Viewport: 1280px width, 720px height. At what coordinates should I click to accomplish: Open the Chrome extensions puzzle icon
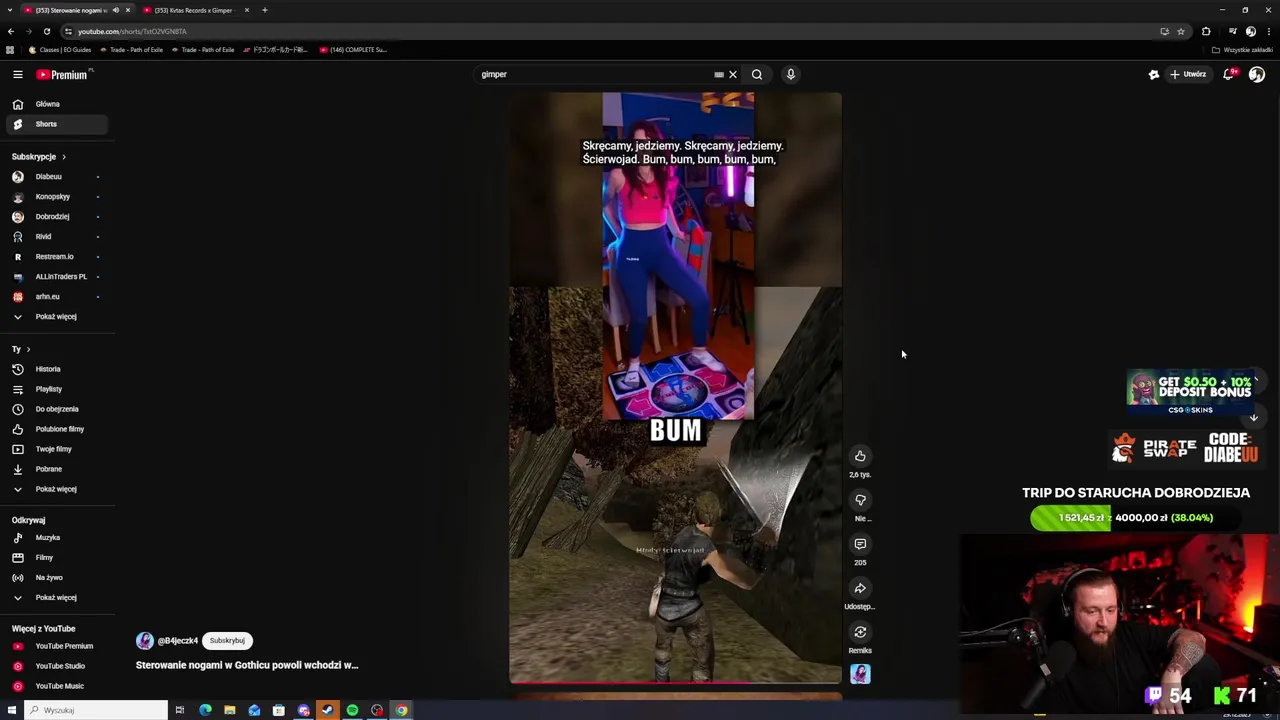(x=1206, y=31)
